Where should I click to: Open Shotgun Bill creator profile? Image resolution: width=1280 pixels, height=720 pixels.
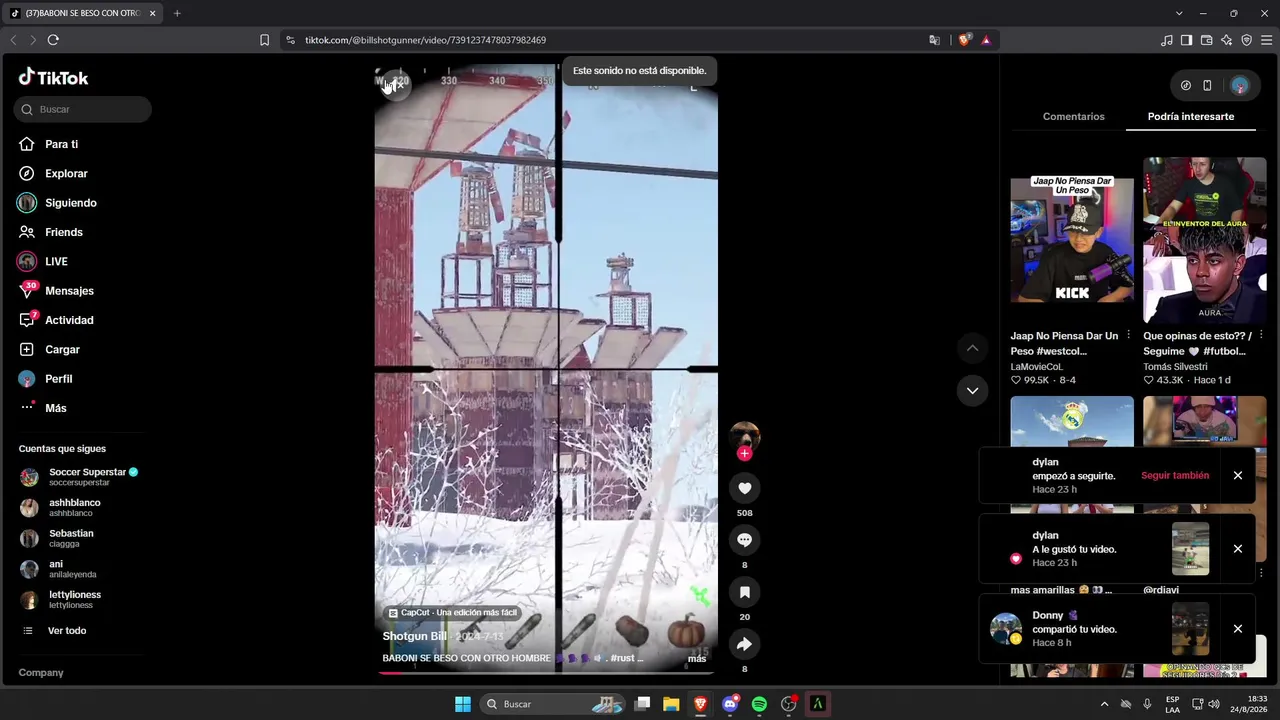[414, 636]
